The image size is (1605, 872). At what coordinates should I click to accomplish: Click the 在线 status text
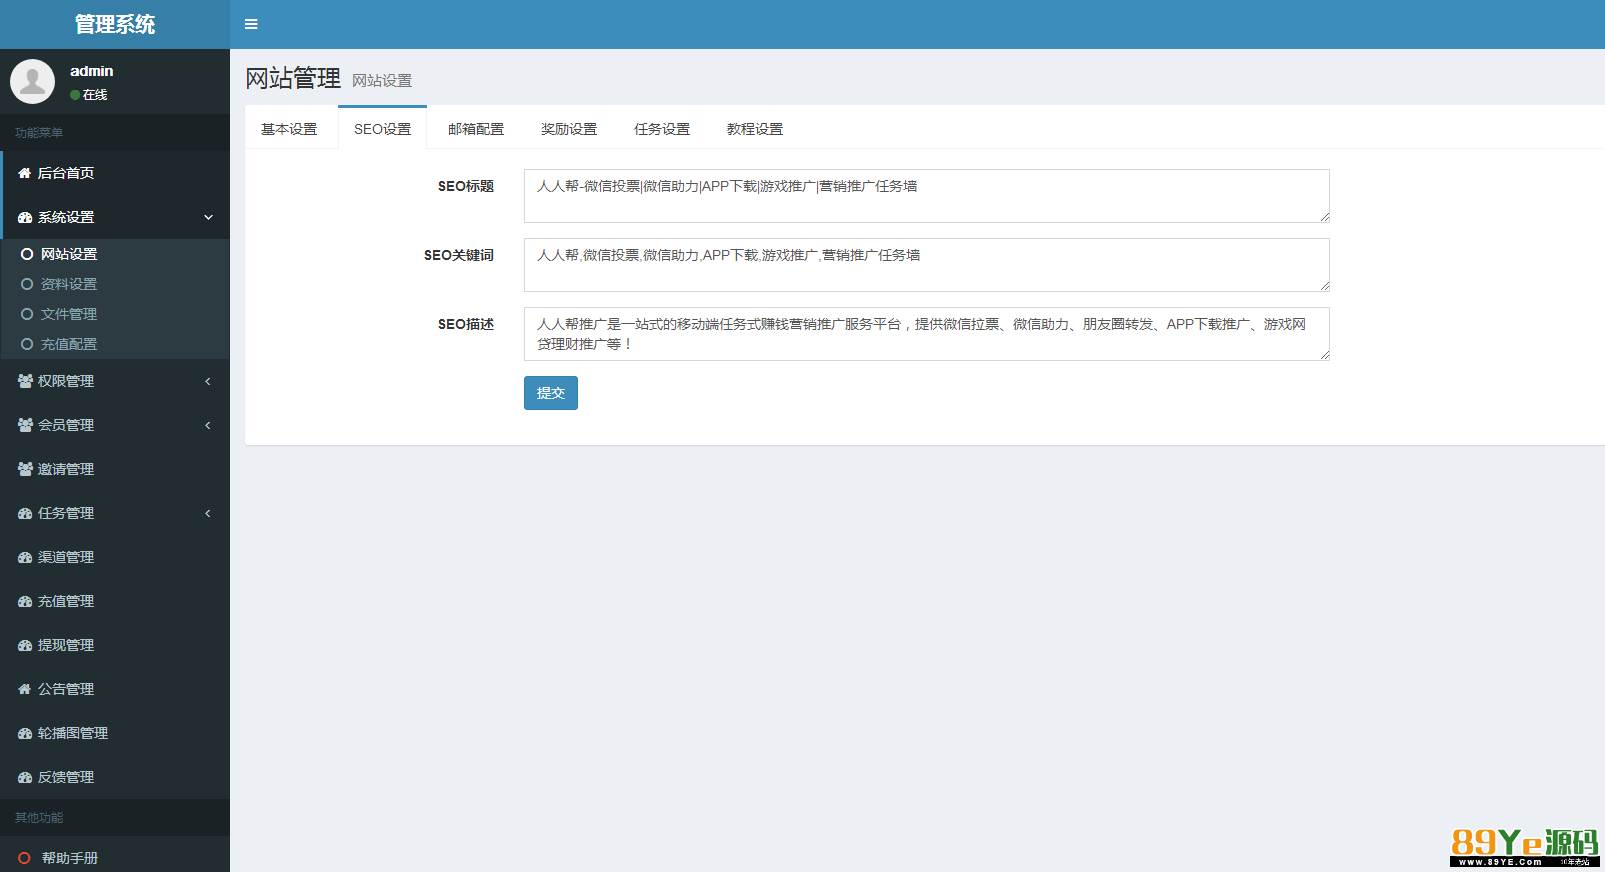point(95,95)
